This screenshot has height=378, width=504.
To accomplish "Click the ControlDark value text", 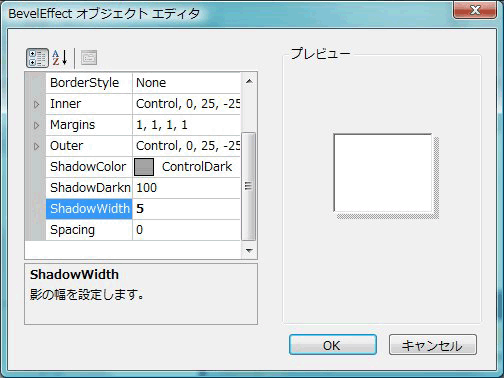I will (197, 167).
